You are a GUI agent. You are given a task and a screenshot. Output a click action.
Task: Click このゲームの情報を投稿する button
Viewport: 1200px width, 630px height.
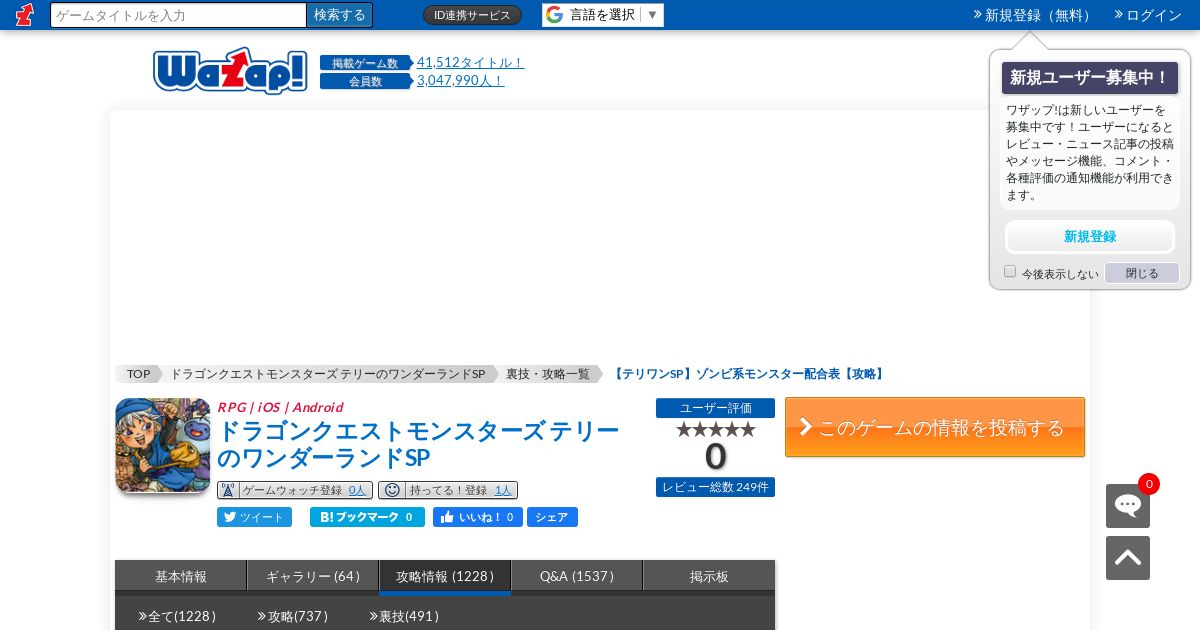935,427
